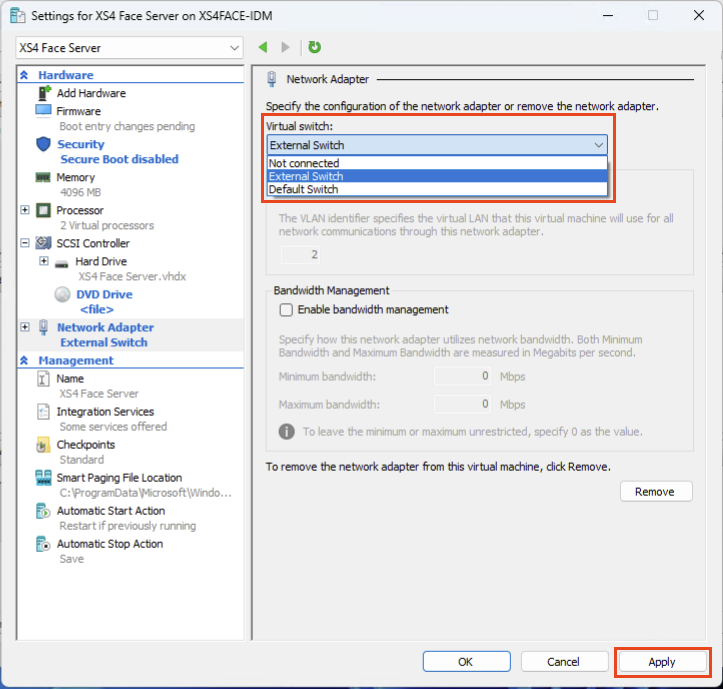
Task: Collapse the SCSI Controller tree node
Action: tap(25, 243)
